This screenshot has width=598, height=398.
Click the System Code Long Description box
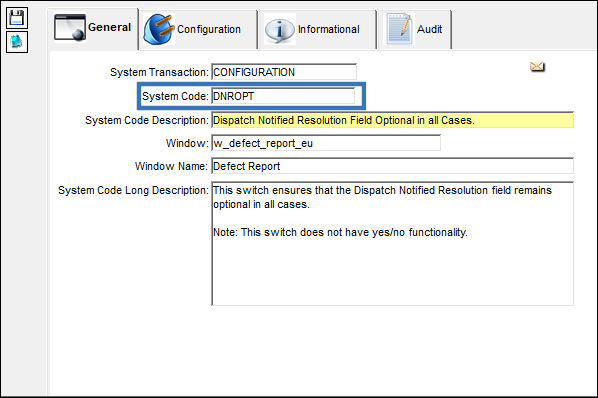point(392,244)
